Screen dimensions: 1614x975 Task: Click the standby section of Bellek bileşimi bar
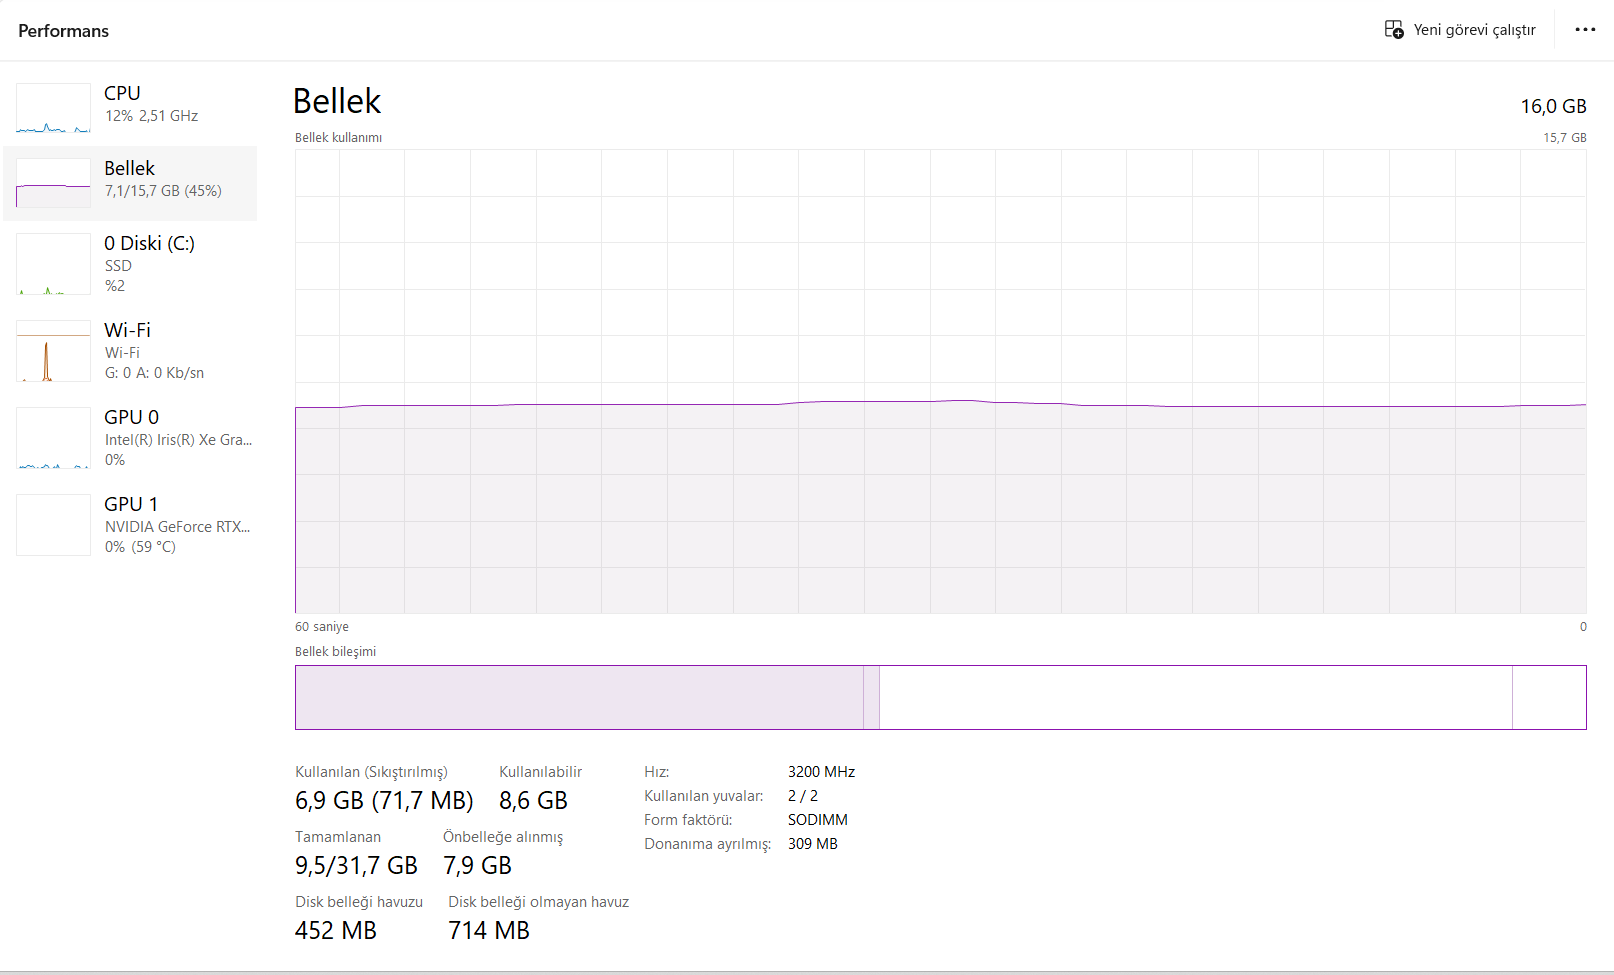tap(1195, 697)
